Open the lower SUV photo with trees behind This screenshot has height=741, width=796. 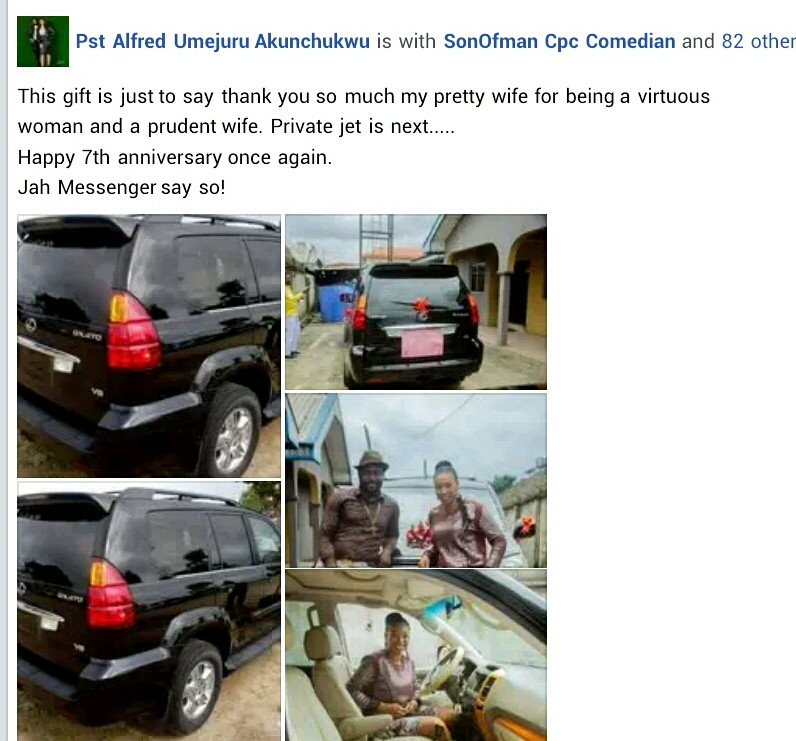pos(149,612)
